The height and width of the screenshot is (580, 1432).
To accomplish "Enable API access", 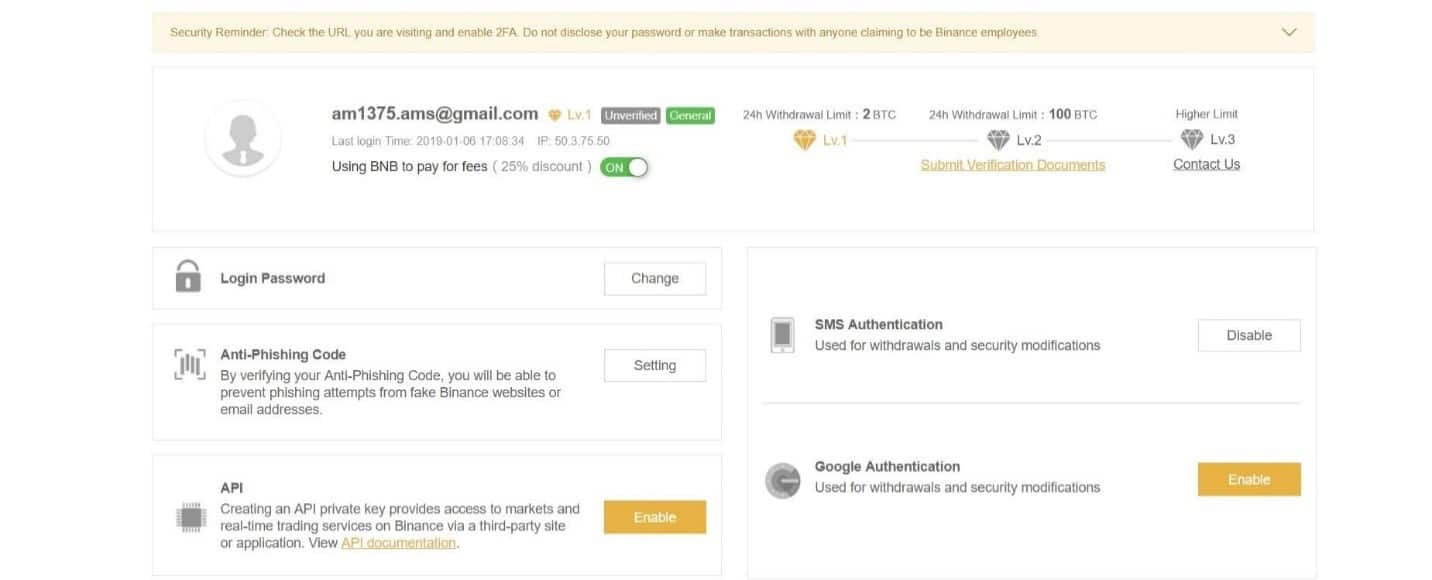I will click(x=655, y=517).
